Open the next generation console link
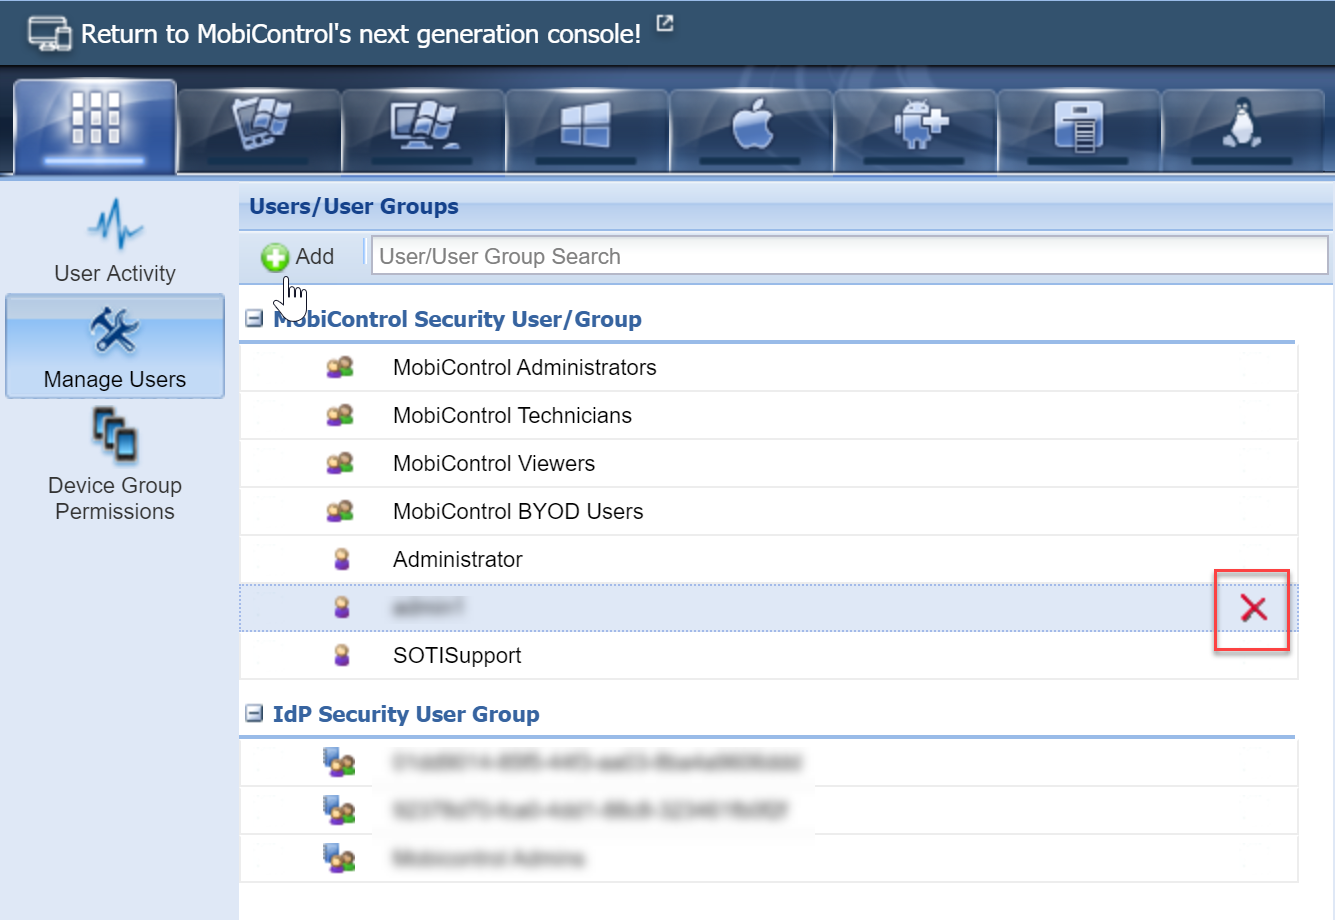The height and width of the screenshot is (920, 1335). 361,33
